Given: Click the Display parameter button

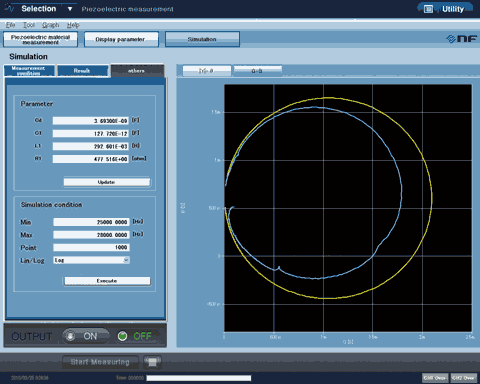Looking at the screenshot, I should (121, 39).
